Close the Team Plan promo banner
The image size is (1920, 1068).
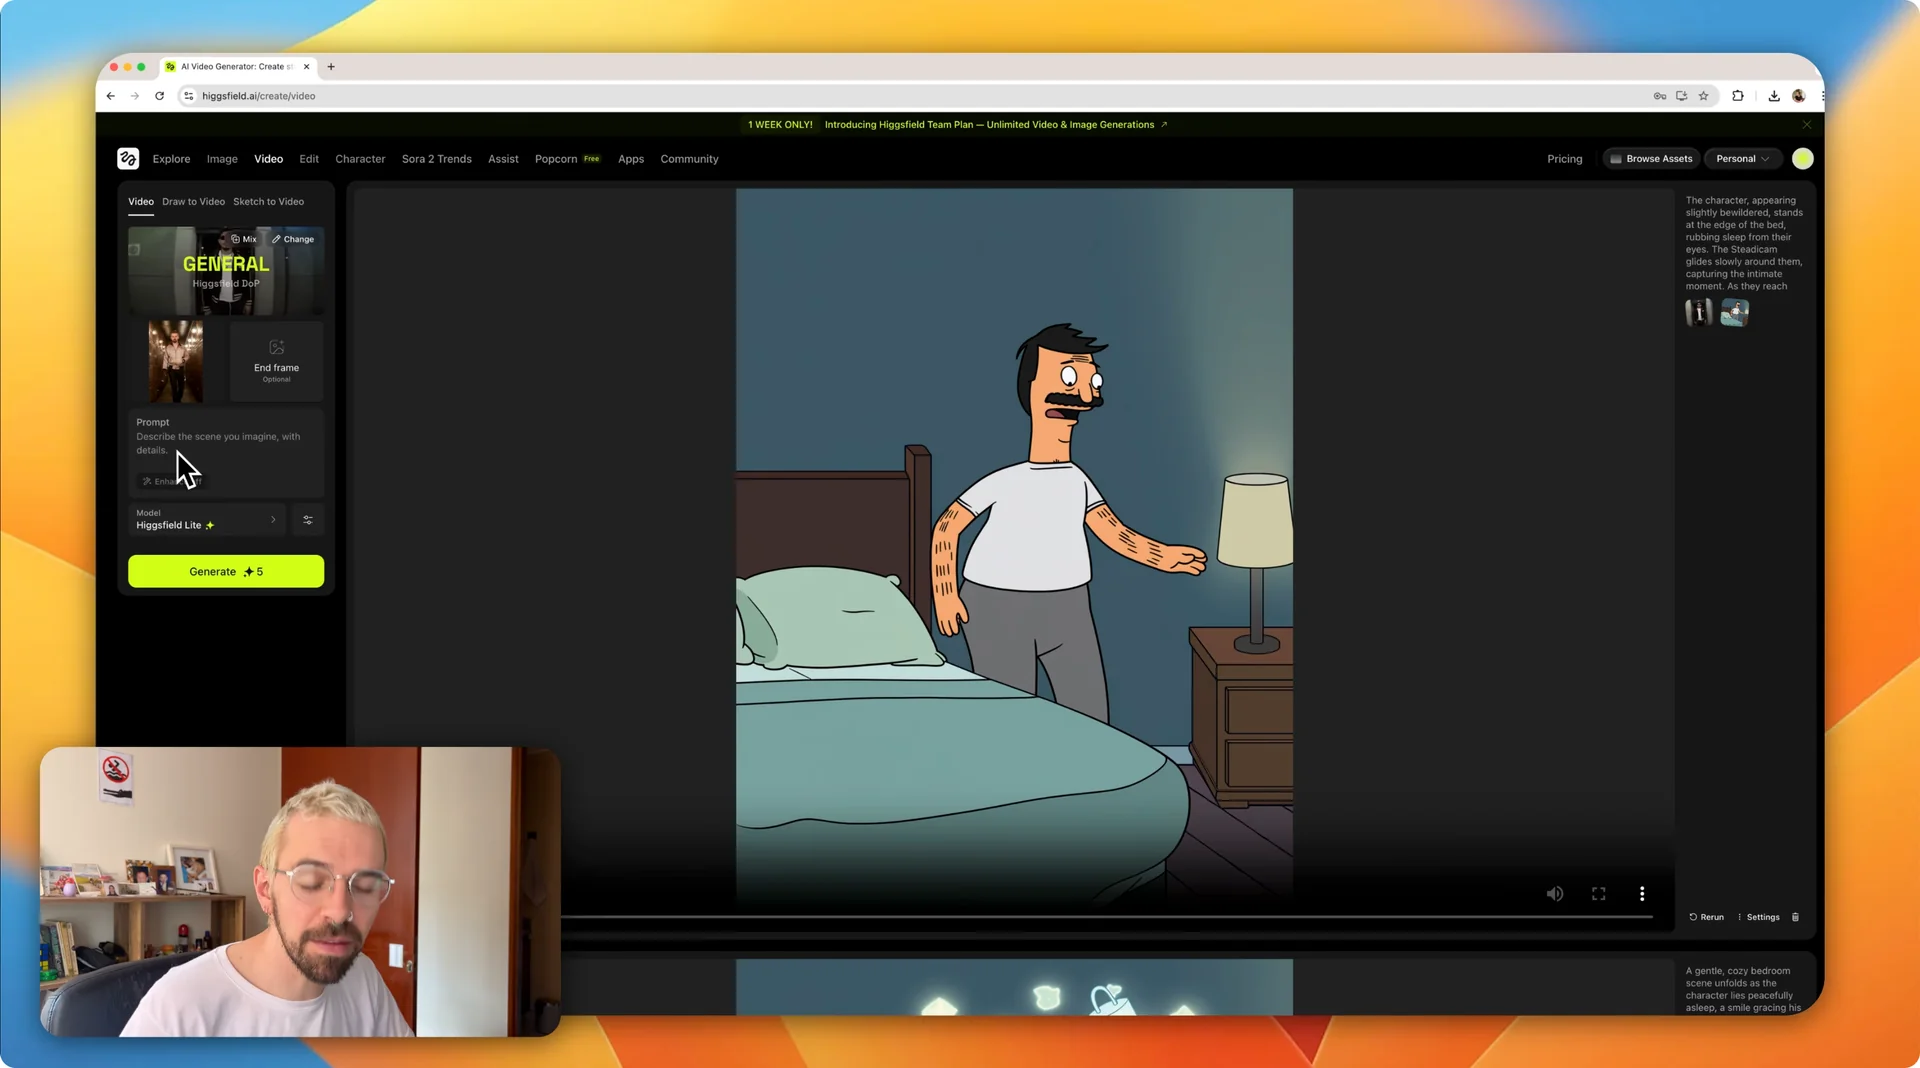point(1806,125)
